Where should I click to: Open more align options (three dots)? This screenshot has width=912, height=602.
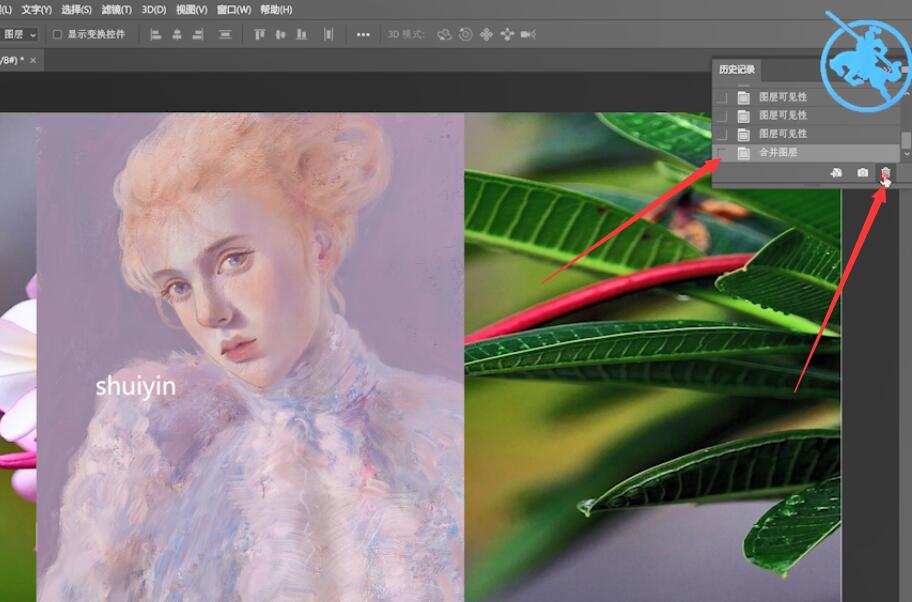click(363, 35)
